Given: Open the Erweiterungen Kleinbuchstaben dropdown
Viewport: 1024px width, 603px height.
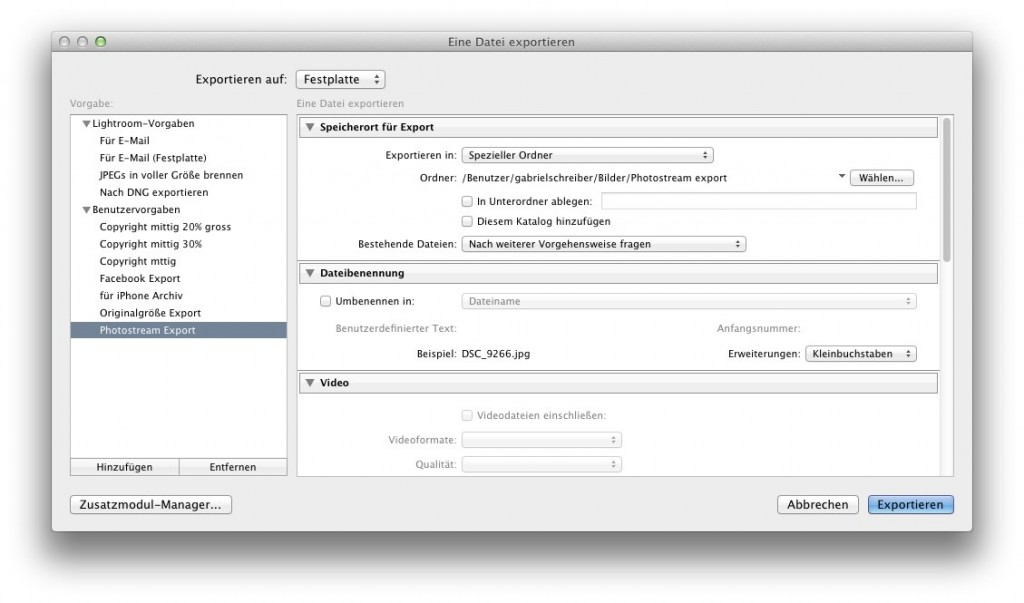Looking at the screenshot, I should point(861,353).
